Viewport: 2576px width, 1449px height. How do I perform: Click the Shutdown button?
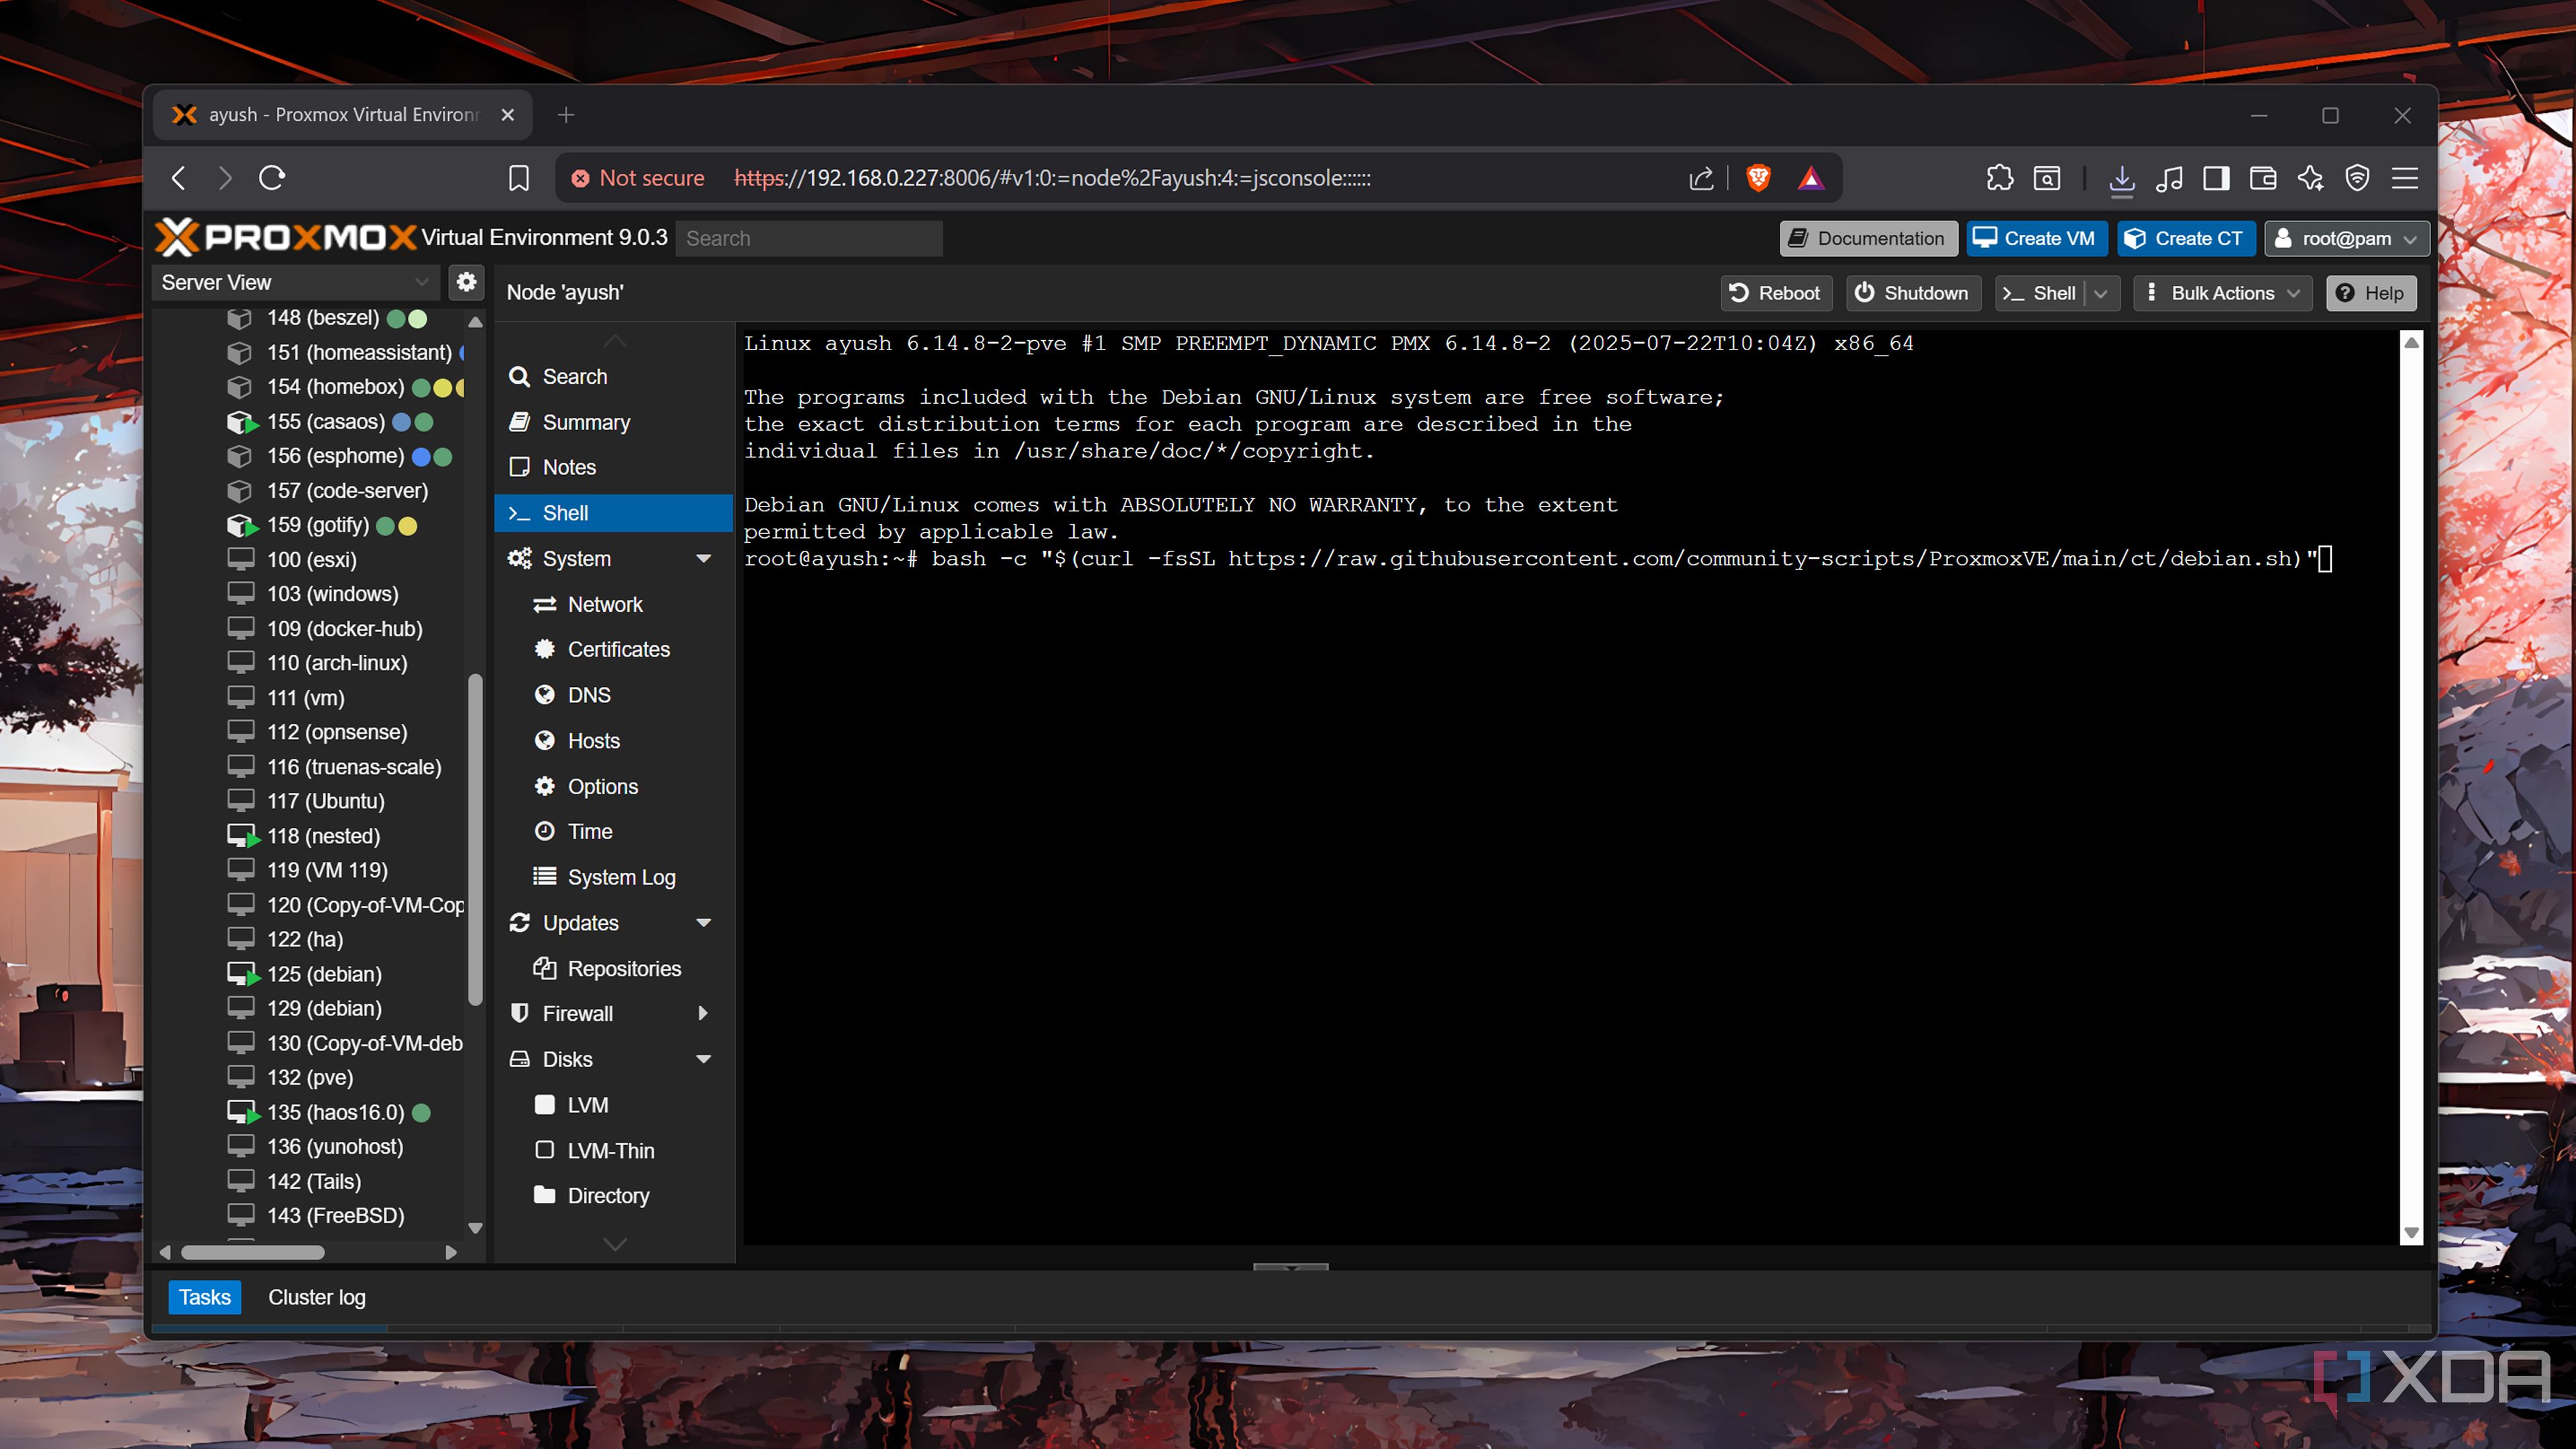coord(1912,293)
